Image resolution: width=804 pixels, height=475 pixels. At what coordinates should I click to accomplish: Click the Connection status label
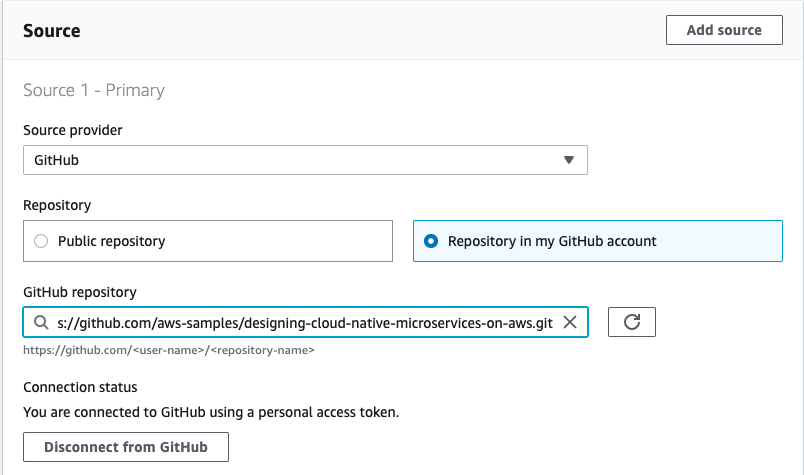coord(80,387)
